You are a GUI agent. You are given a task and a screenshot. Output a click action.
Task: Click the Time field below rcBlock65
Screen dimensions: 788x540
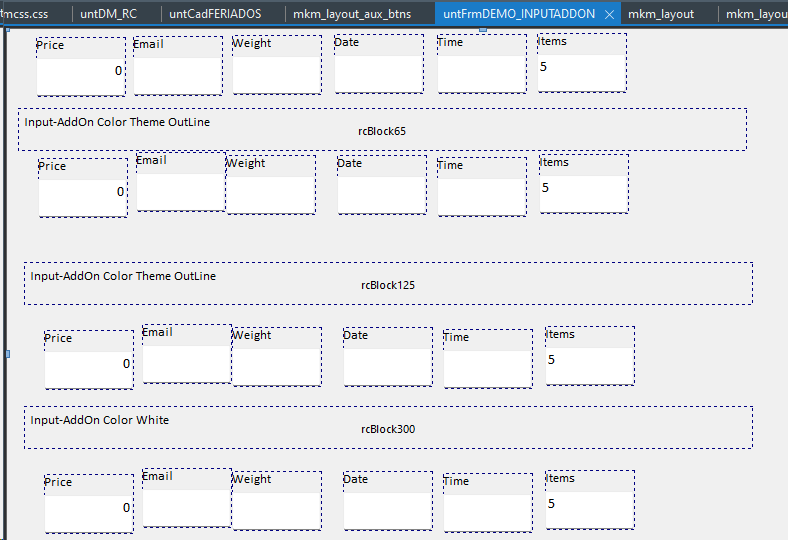481,194
